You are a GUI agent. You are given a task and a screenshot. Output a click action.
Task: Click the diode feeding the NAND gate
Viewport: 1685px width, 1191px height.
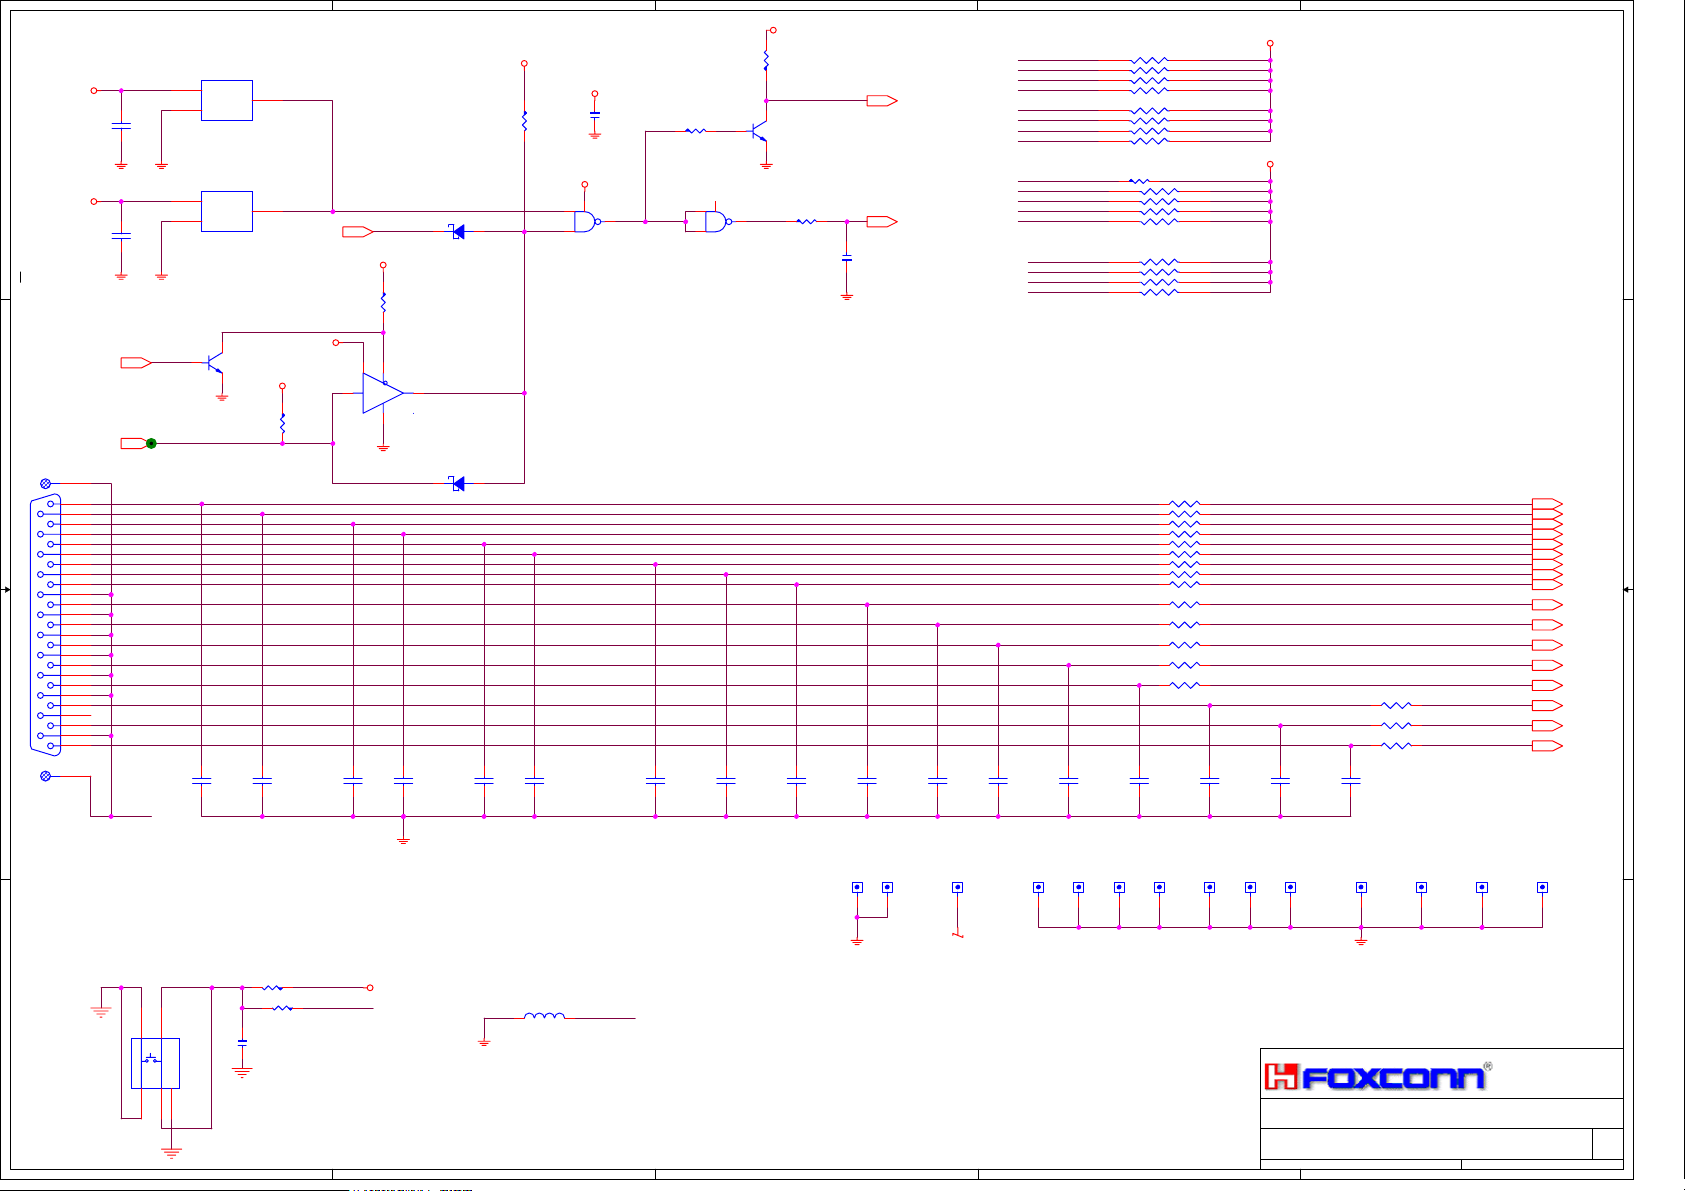pyautogui.click(x=457, y=232)
